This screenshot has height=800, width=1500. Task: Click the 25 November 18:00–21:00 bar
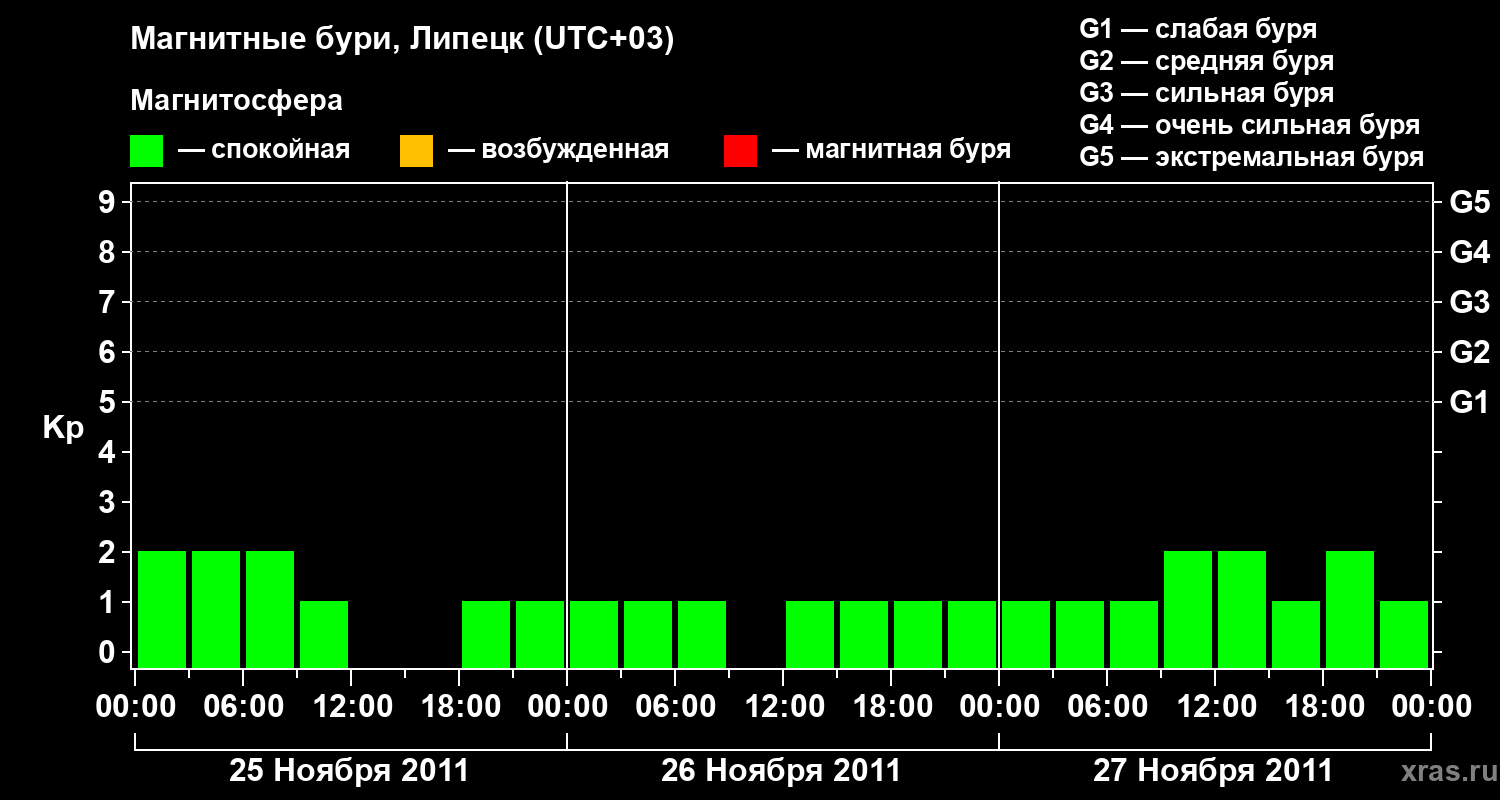click(486, 634)
